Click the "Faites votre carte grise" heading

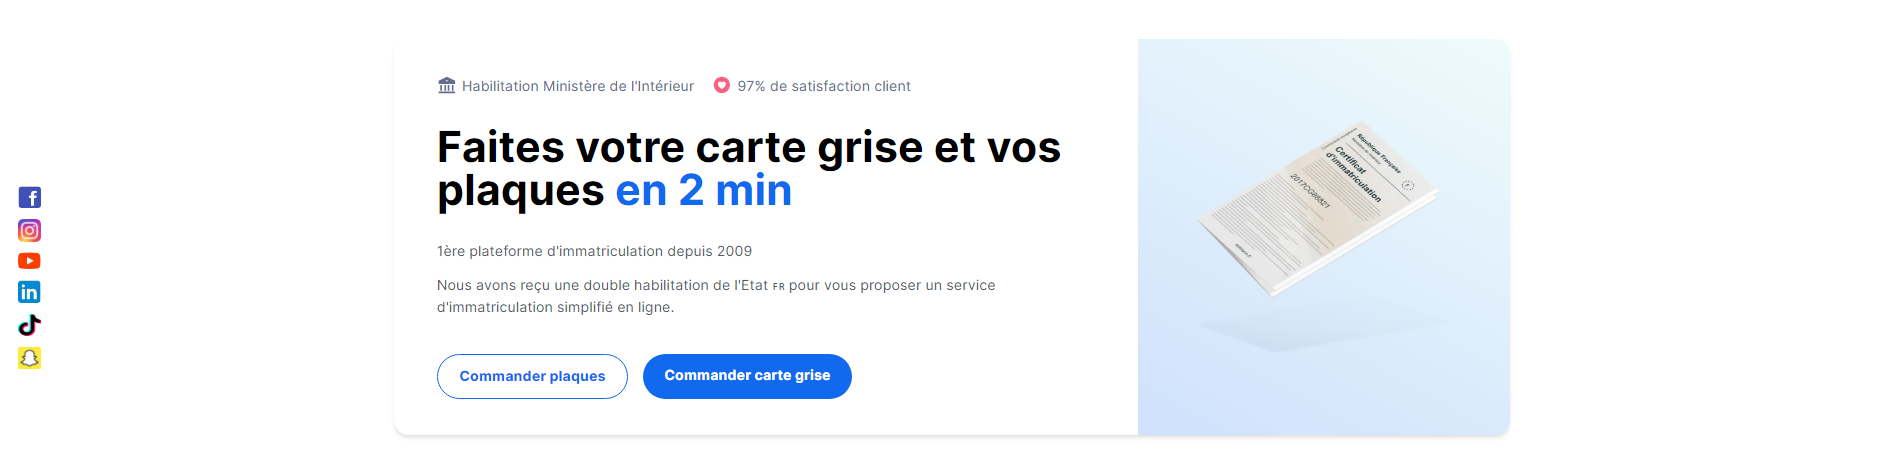(749, 168)
